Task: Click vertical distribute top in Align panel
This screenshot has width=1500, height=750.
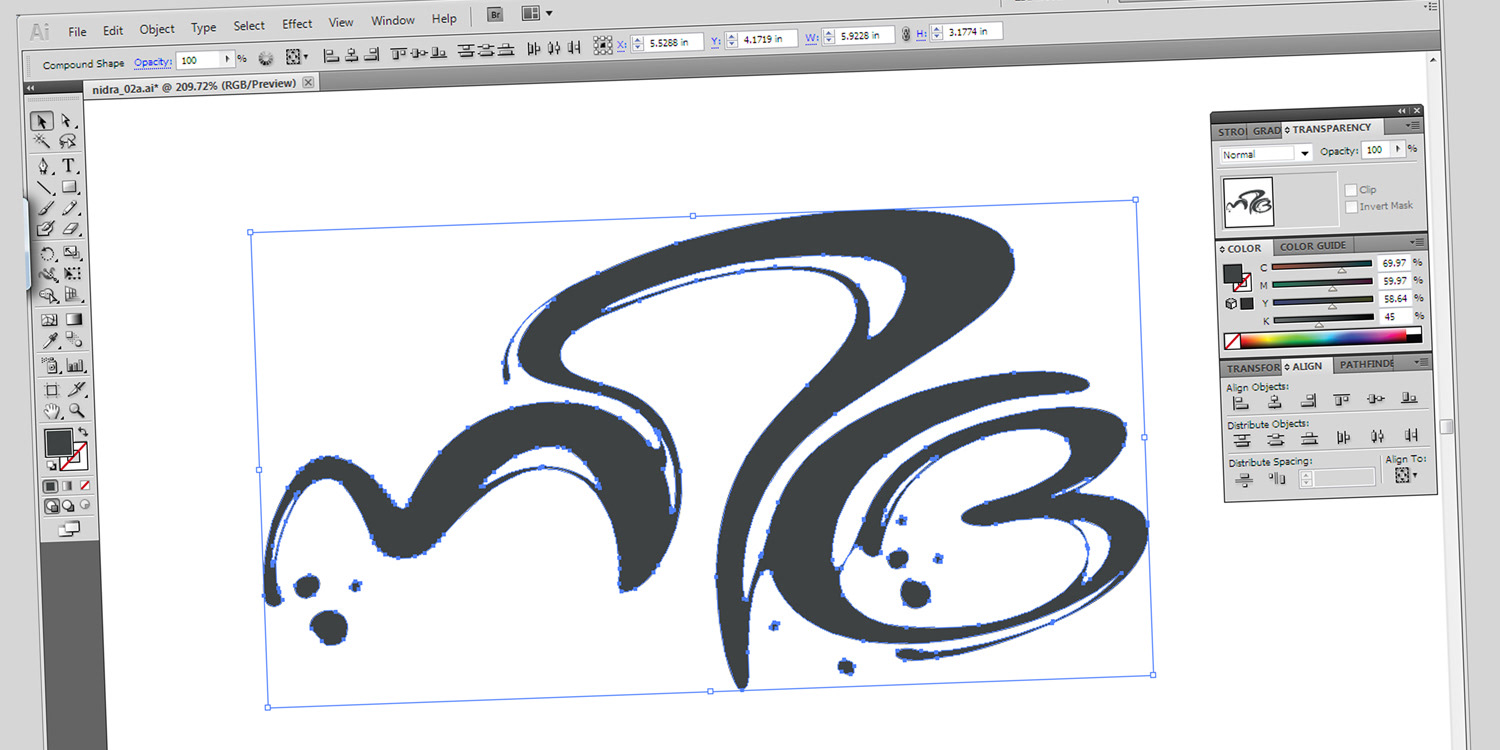Action: pos(1242,439)
